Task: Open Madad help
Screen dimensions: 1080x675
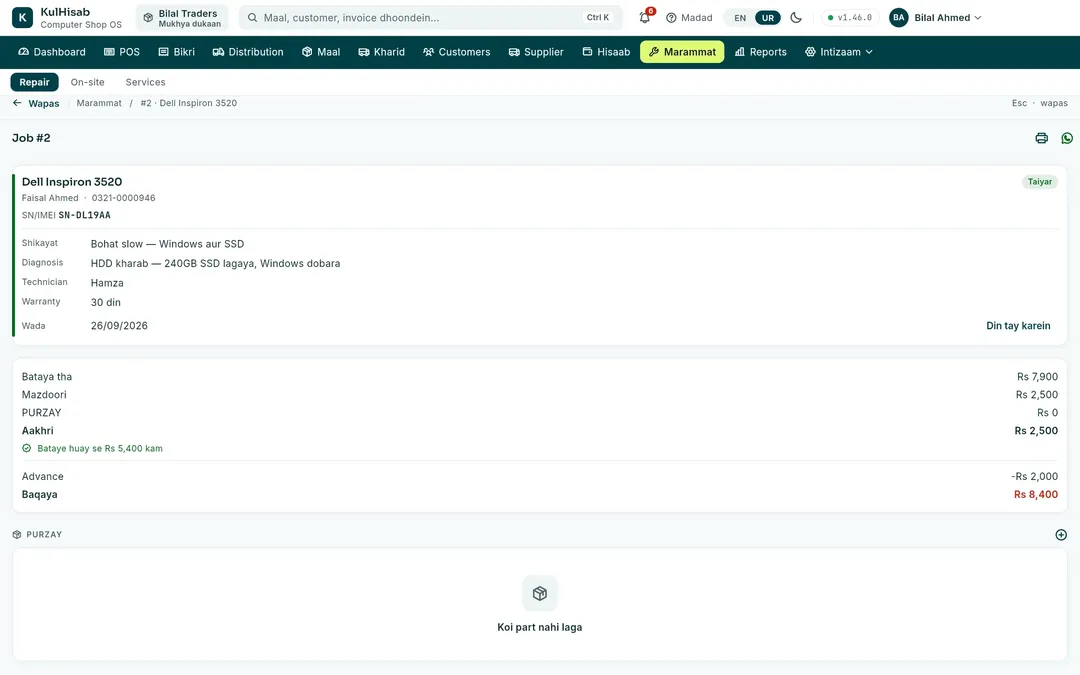Action: click(689, 18)
